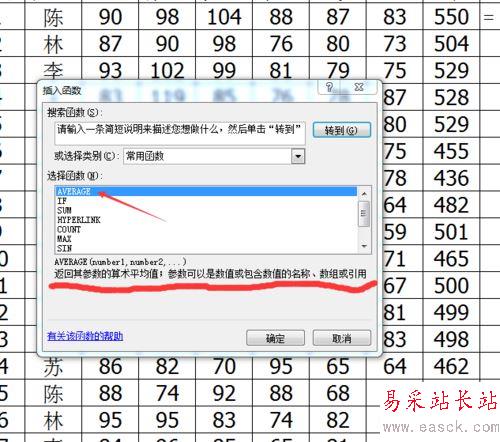Image resolution: width=500 pixels, height=442 pixels.
Task: Select the cell with total 504
Action: [451, 43]
